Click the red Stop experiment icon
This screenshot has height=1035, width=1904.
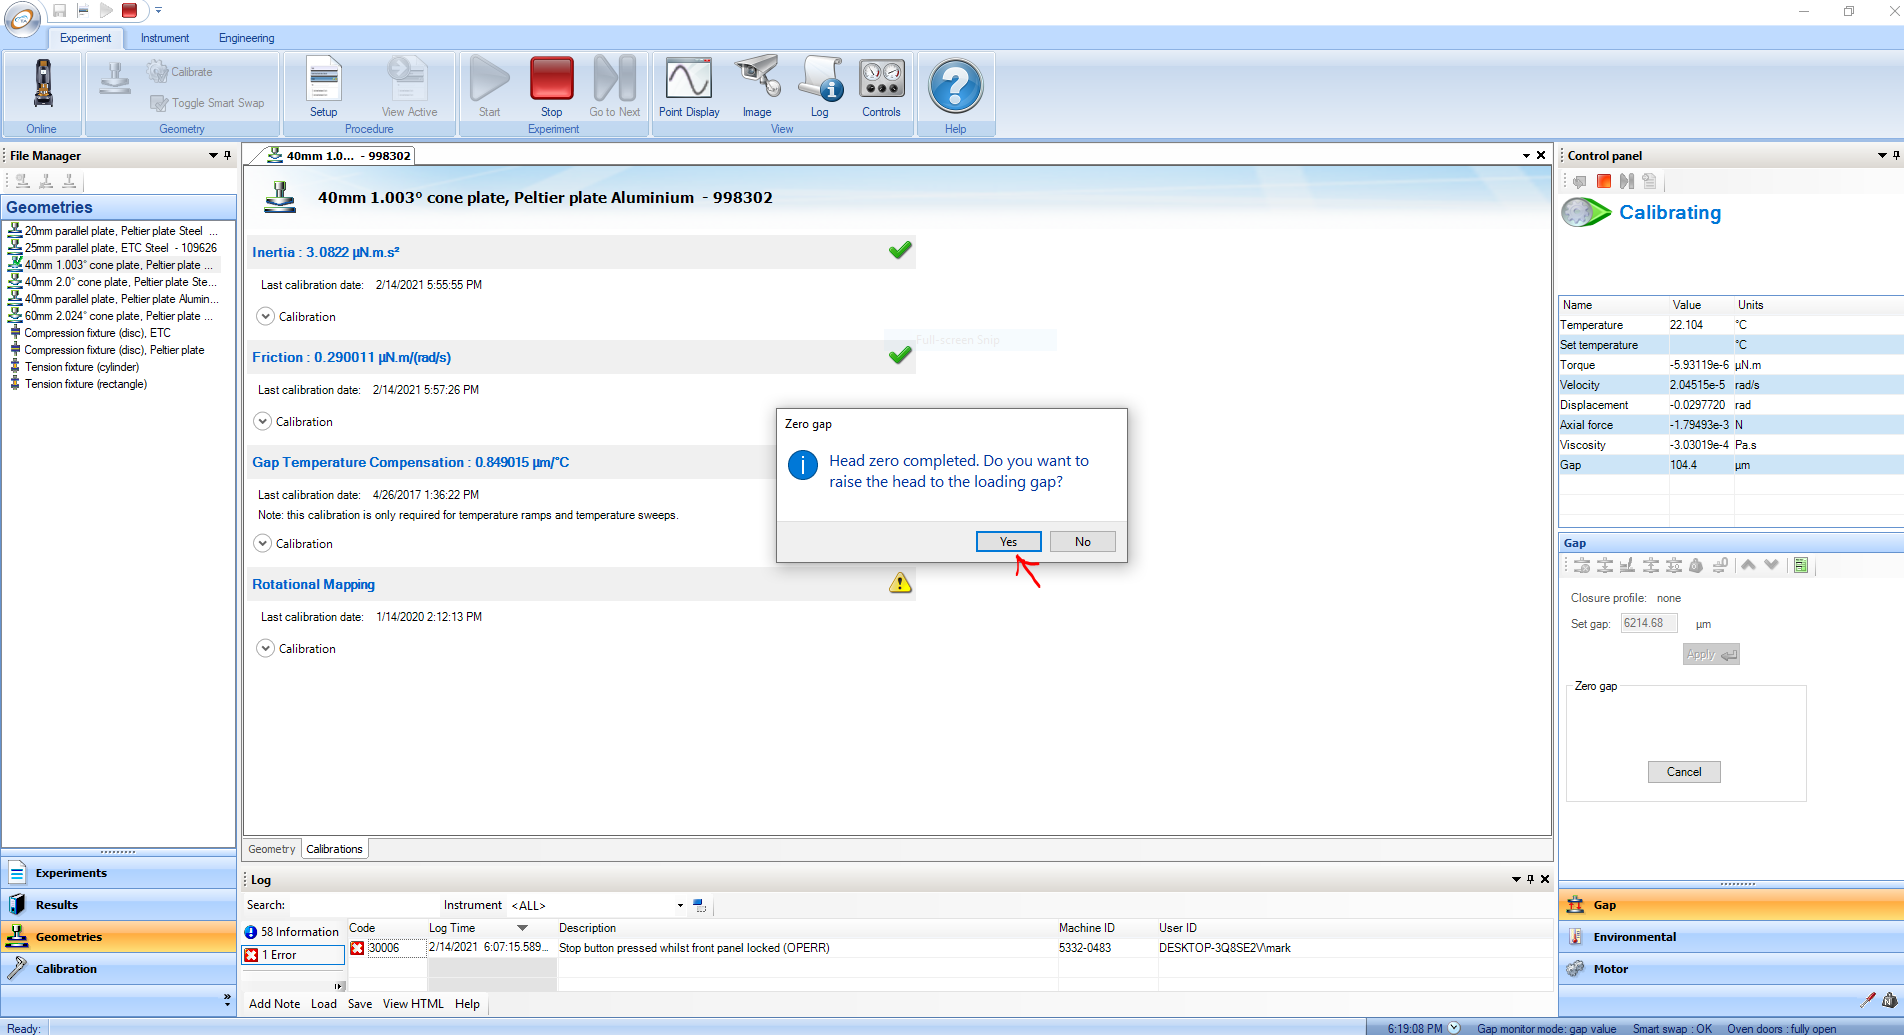click(551, 80)
